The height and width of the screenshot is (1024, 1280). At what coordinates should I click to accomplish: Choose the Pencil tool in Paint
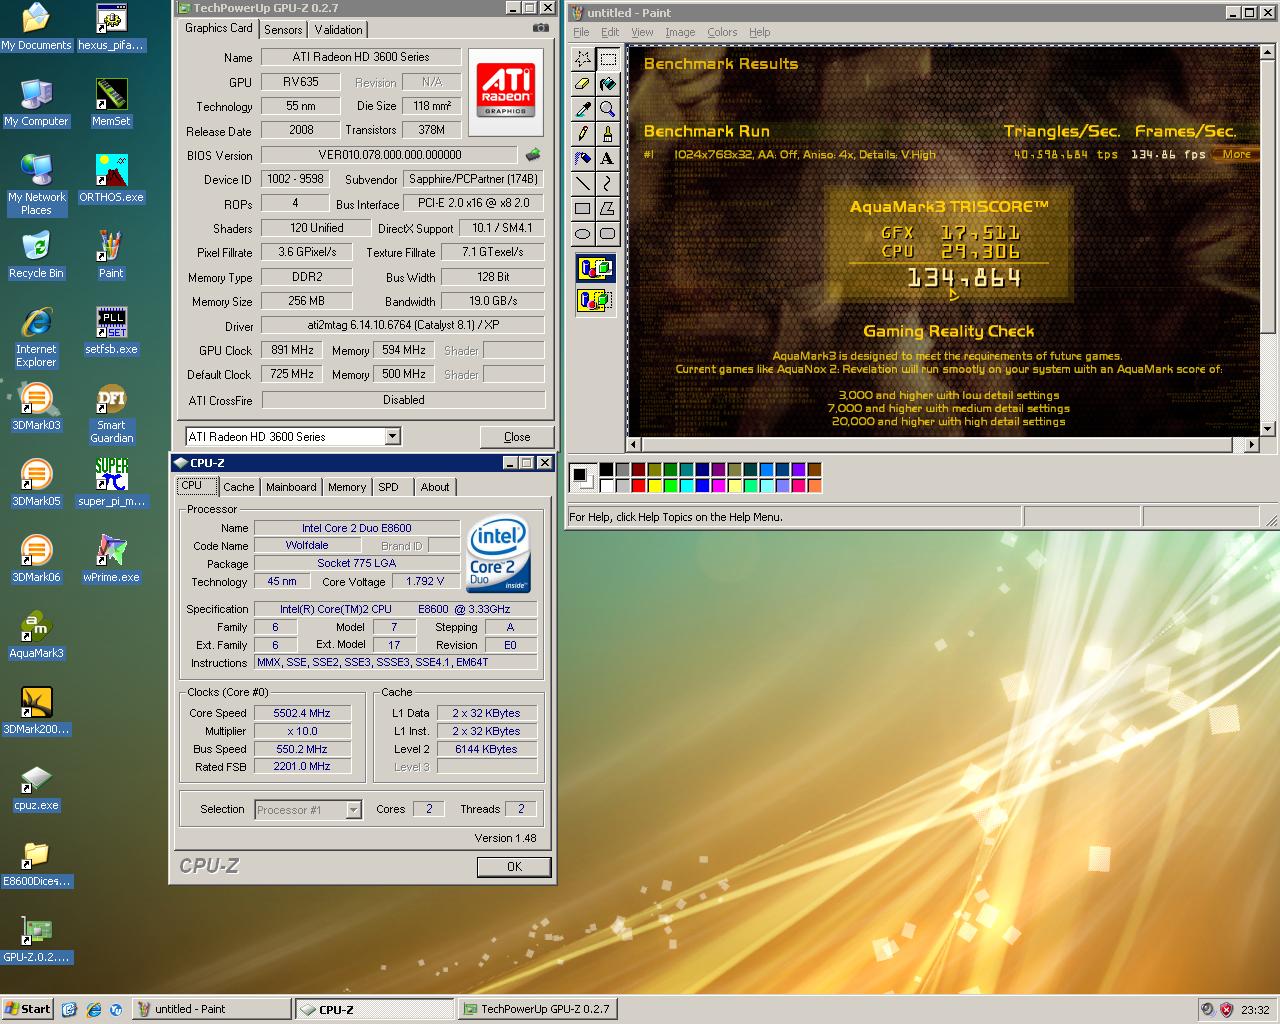tap(583, 134)
